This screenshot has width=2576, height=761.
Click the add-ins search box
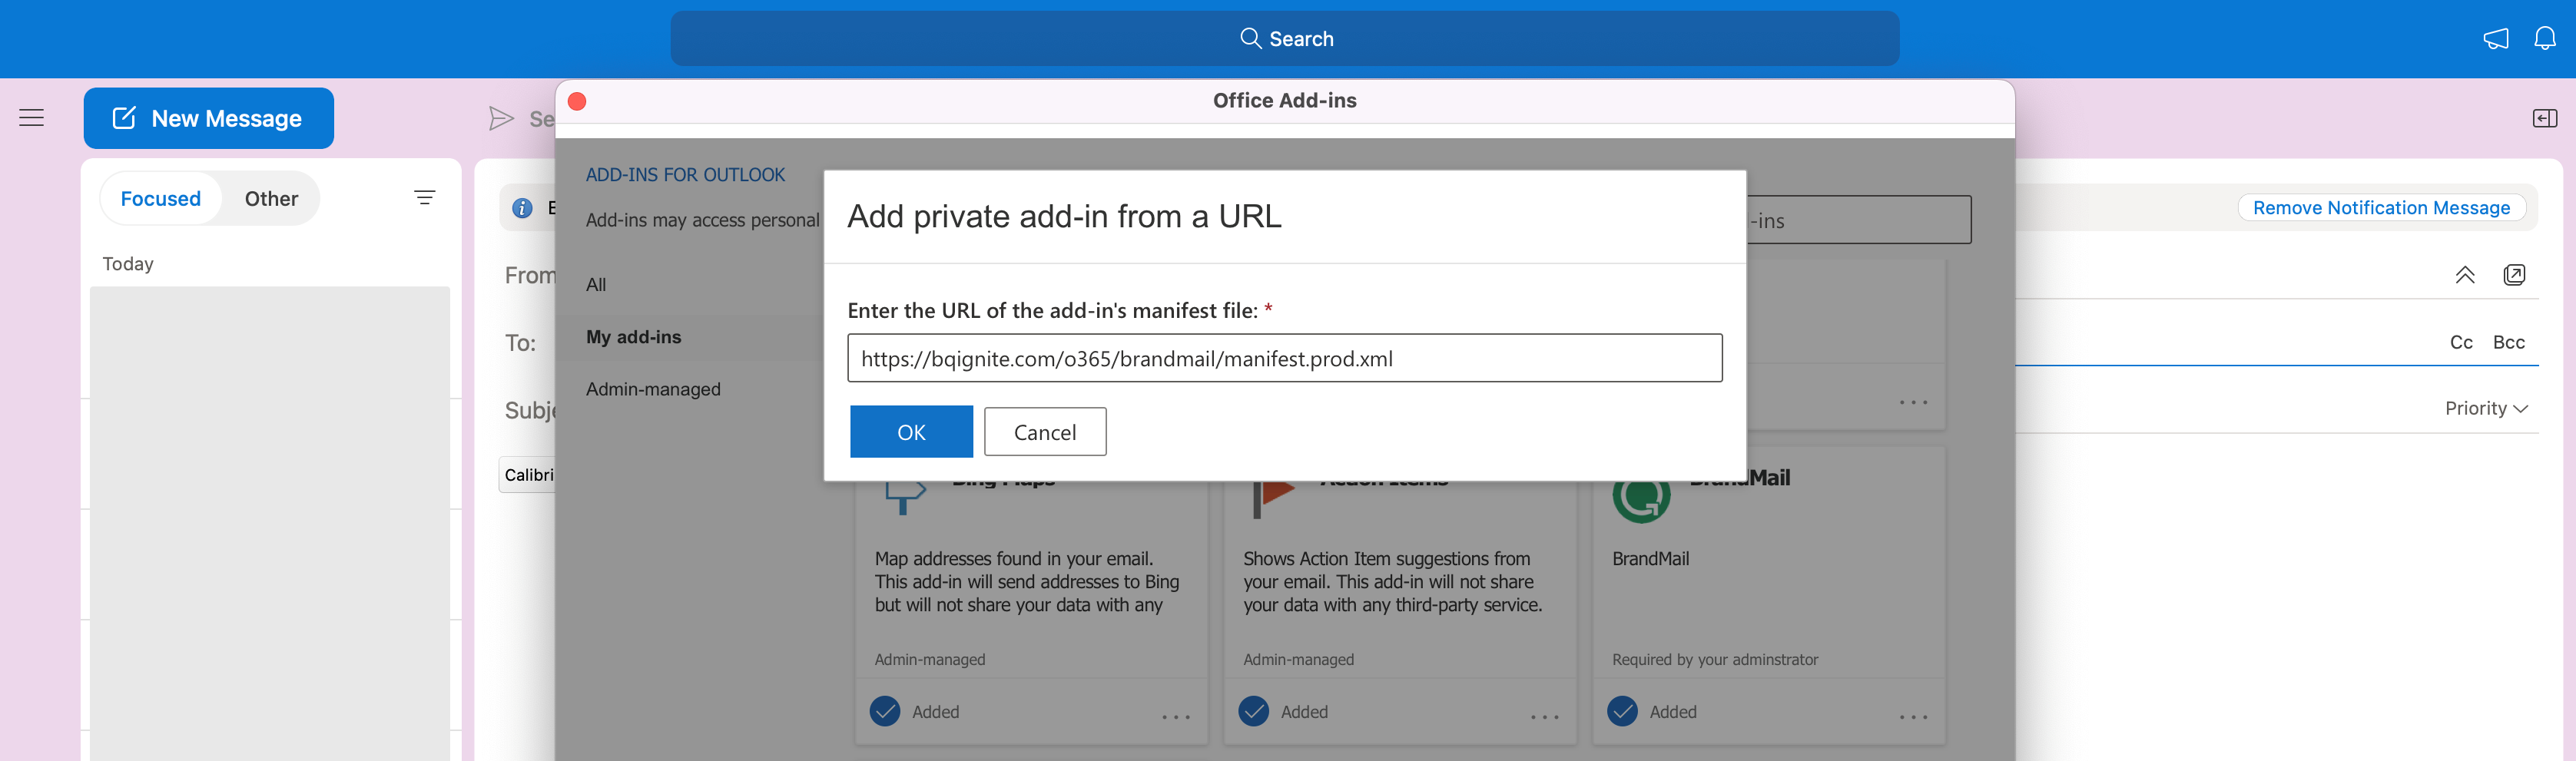pos(1859,220)
